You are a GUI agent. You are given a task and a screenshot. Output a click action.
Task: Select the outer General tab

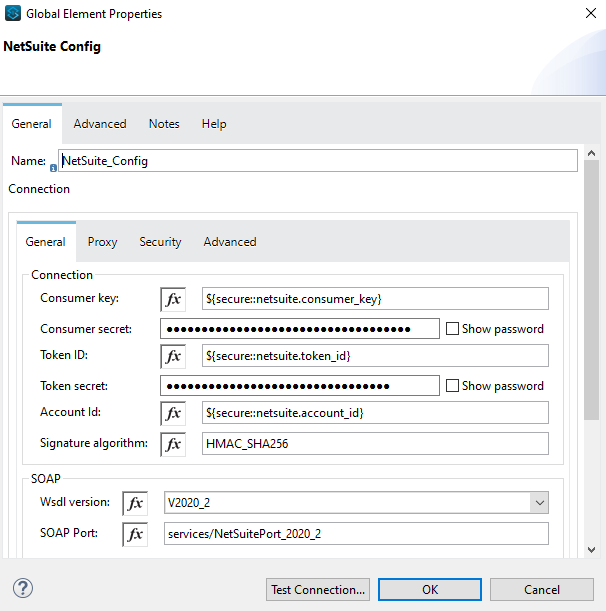(32, 124)
